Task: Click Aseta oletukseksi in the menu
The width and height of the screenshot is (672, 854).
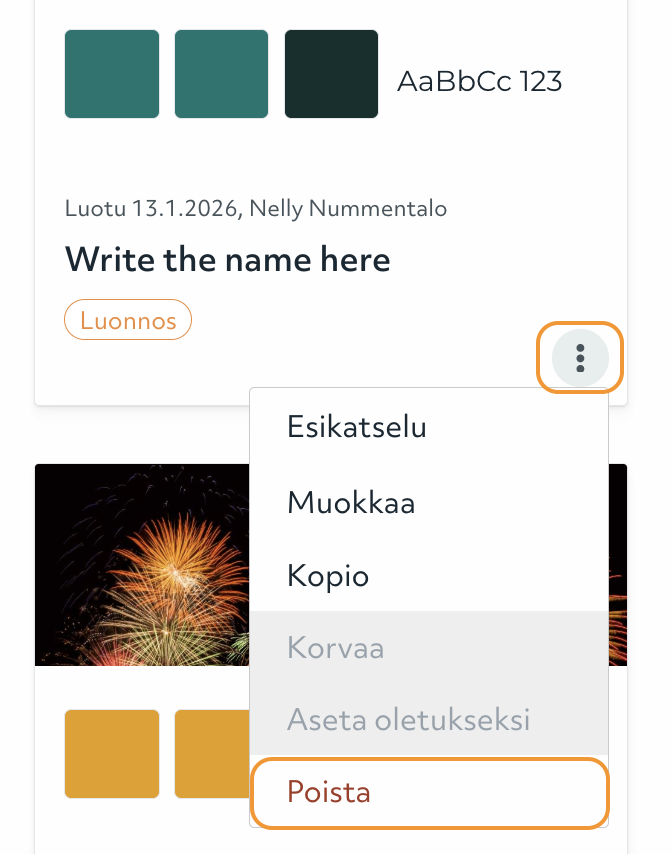Action: pos(410,719)
